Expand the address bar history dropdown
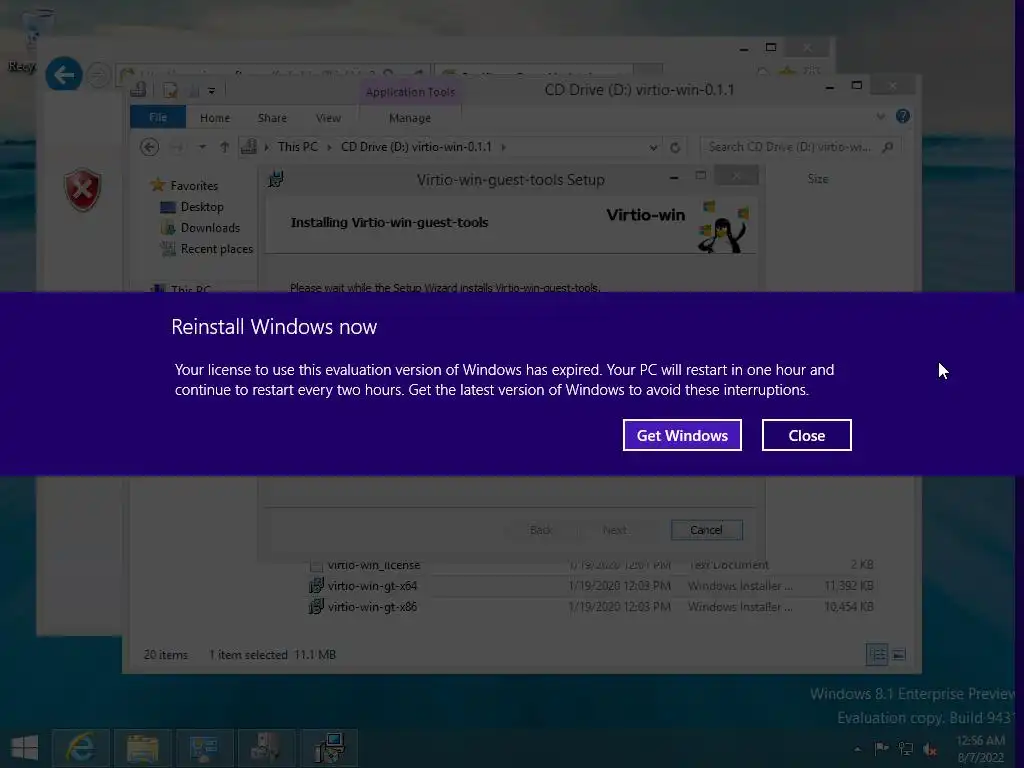 (653, 148)
